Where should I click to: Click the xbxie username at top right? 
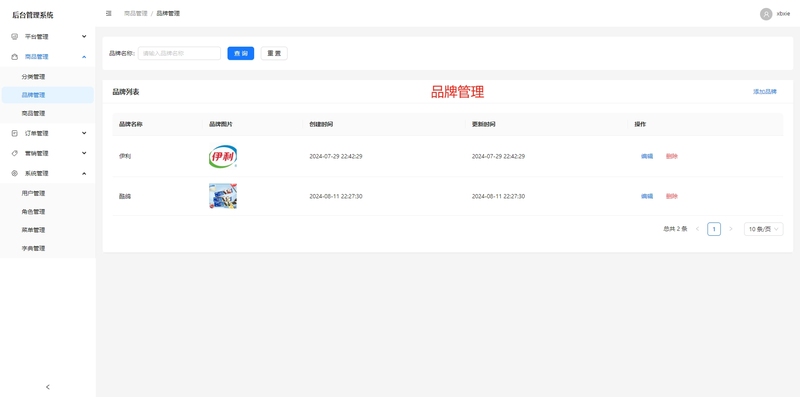783,14
